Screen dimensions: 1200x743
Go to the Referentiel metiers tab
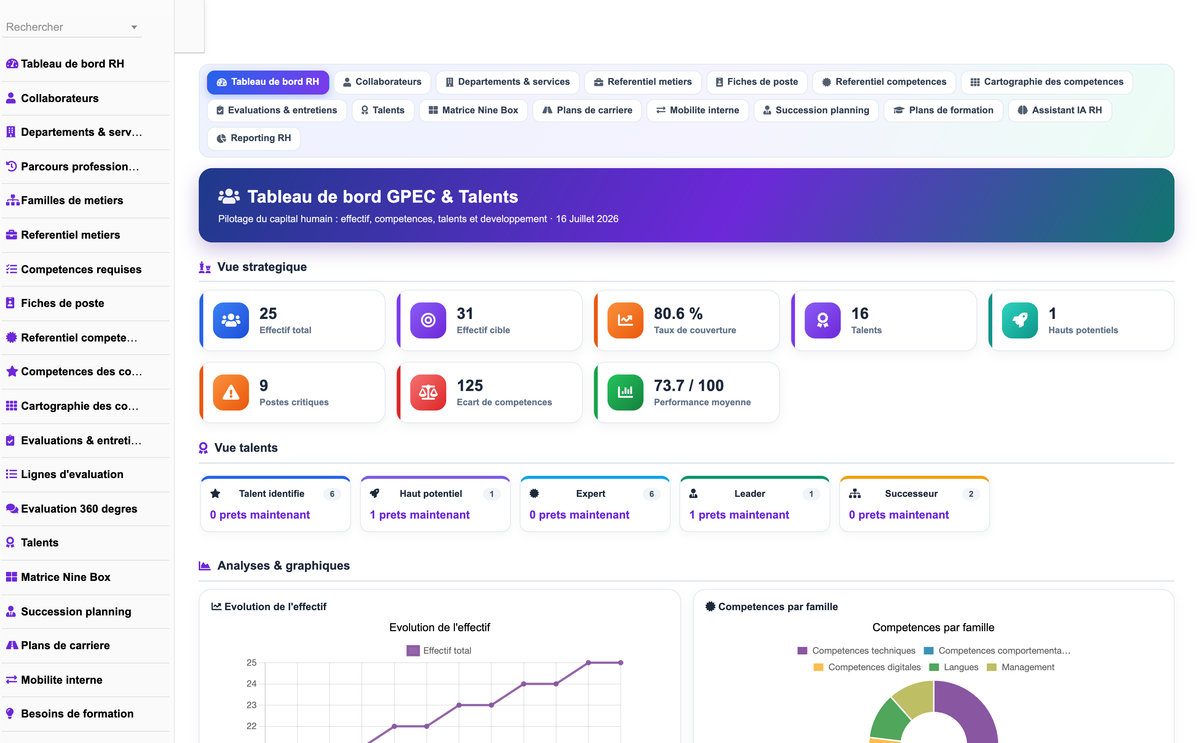643,82
